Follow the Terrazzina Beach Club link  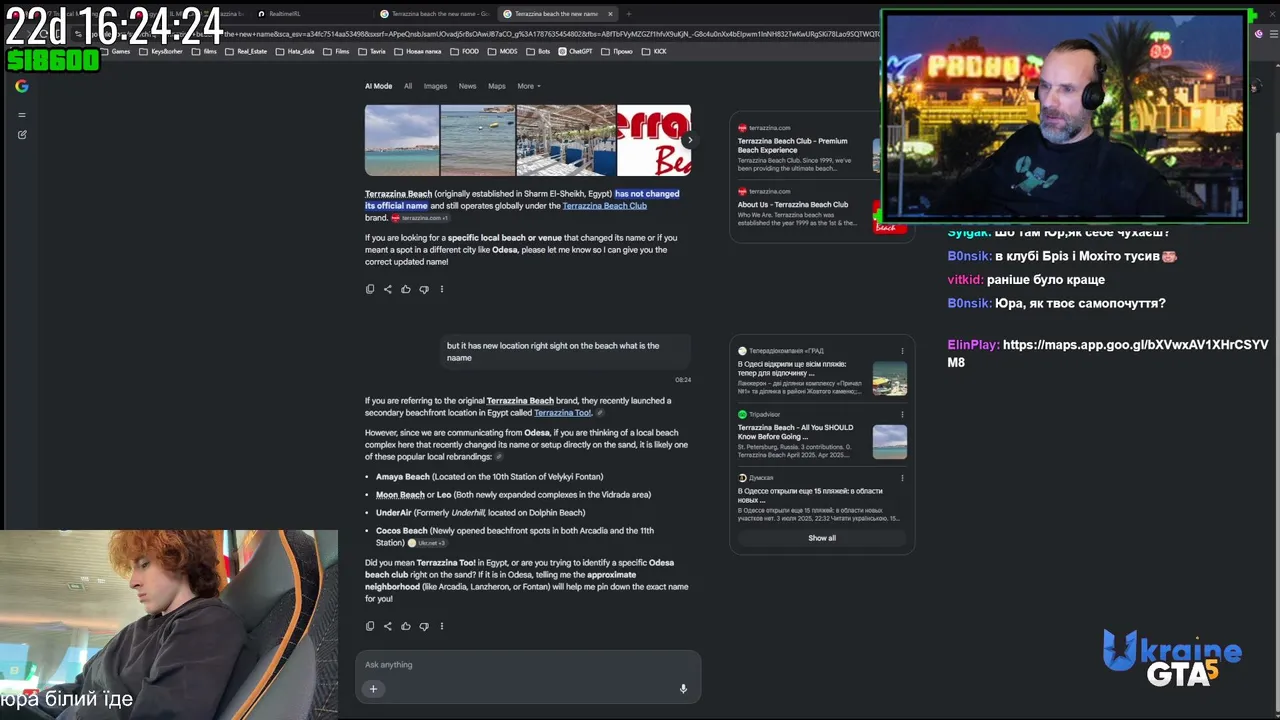click(604, 206)
